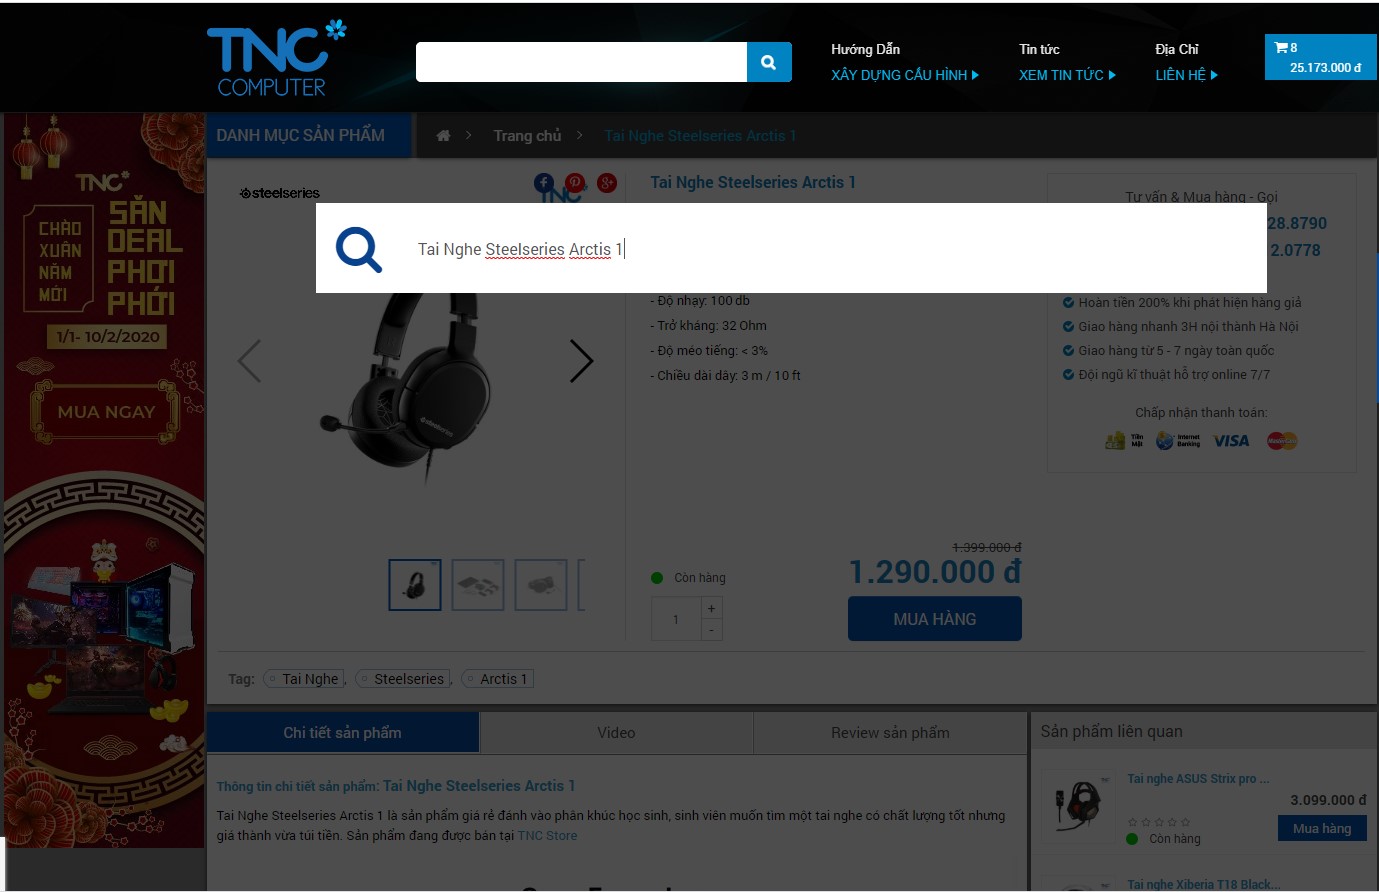This screenshot has width=1379, height=892.
Task: Open the Steelseries tag
Action: pyautogui.click(x=402, y=679)
